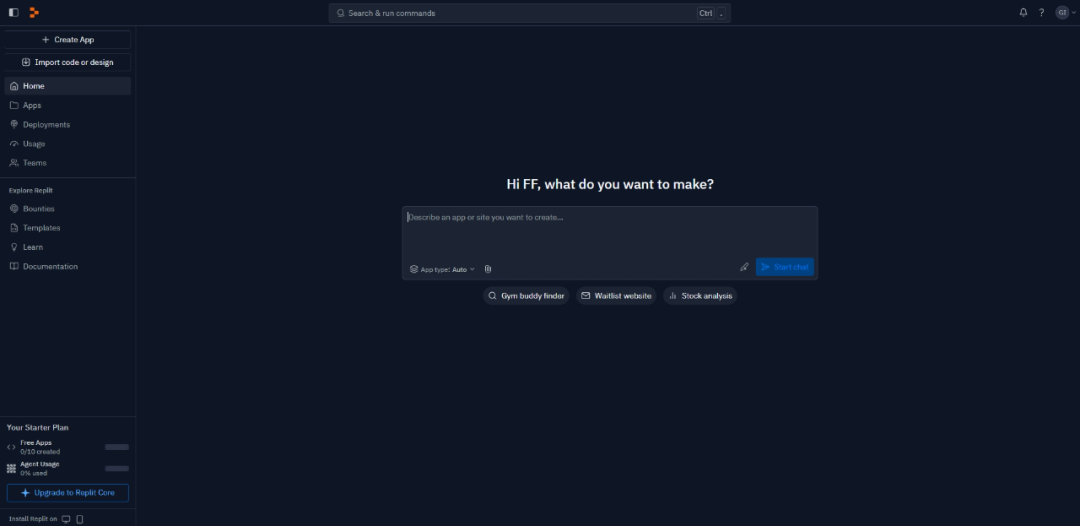Choose the Stock analysis suggestion
The image size is (1080, 526).
[700, 296]
